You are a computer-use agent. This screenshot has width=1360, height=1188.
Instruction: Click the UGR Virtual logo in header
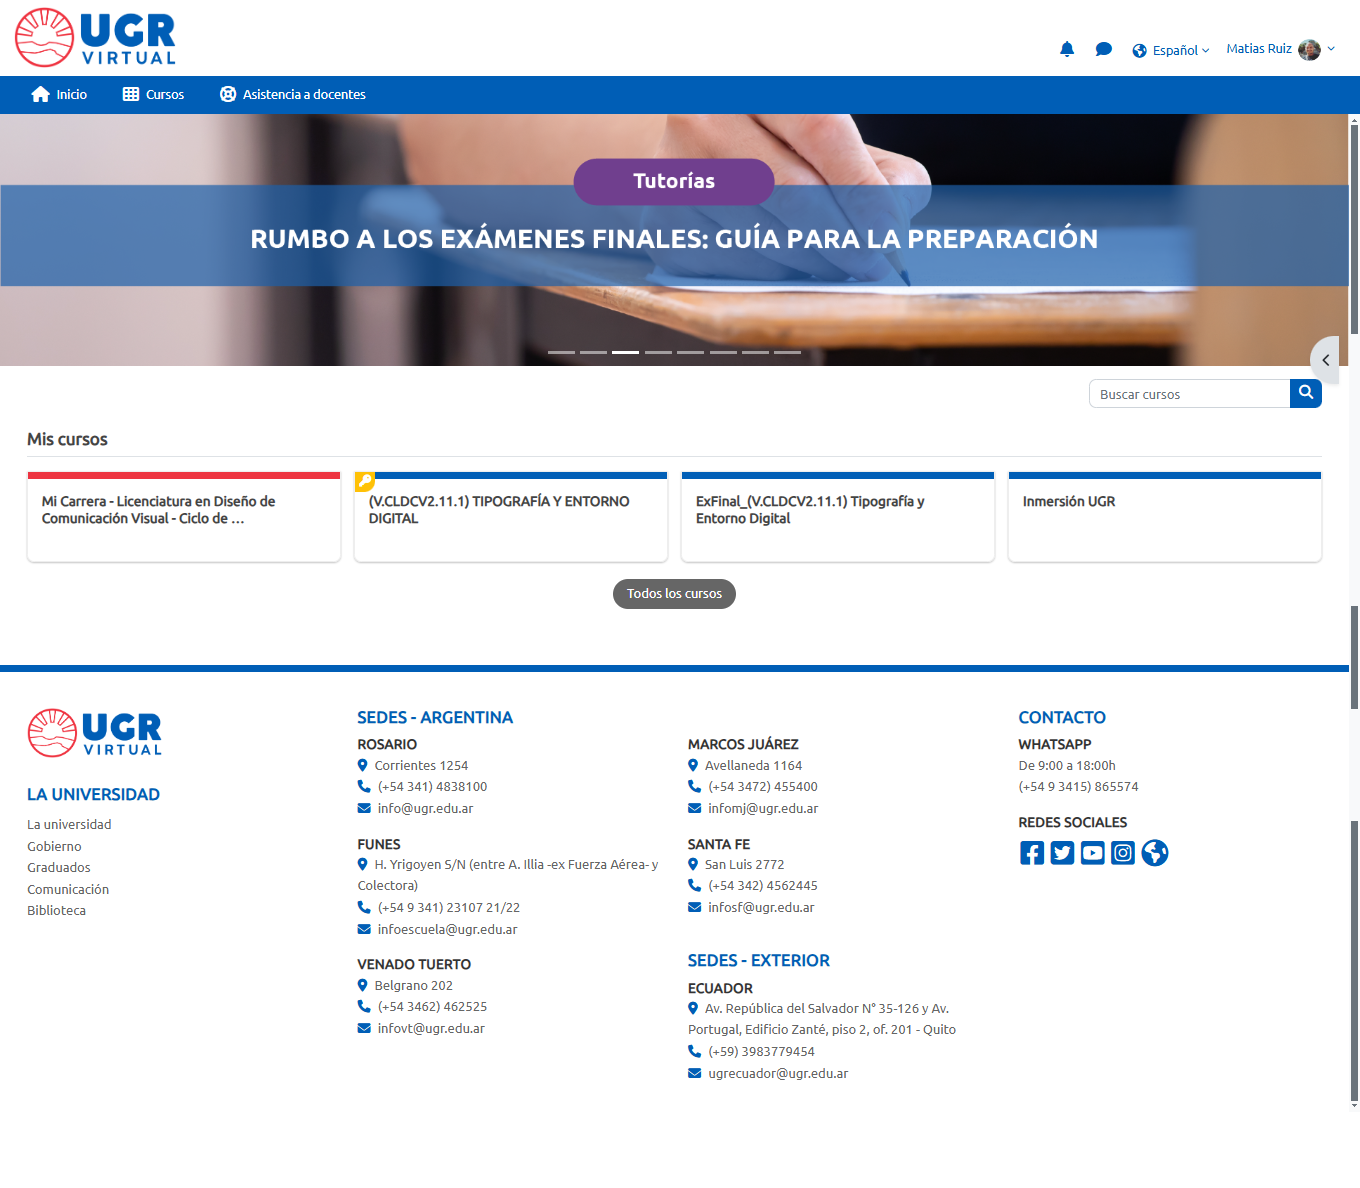point(96,38)
